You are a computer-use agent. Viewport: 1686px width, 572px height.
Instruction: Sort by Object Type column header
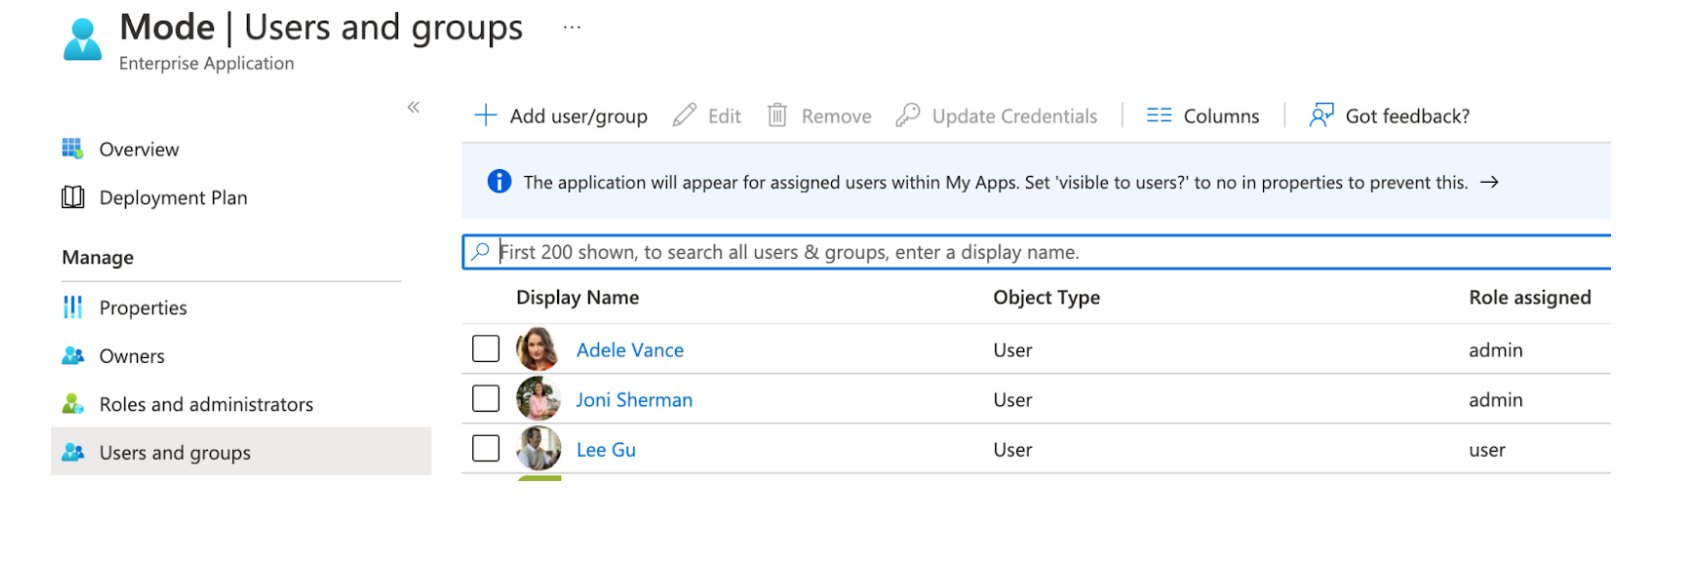point(1046,297)
